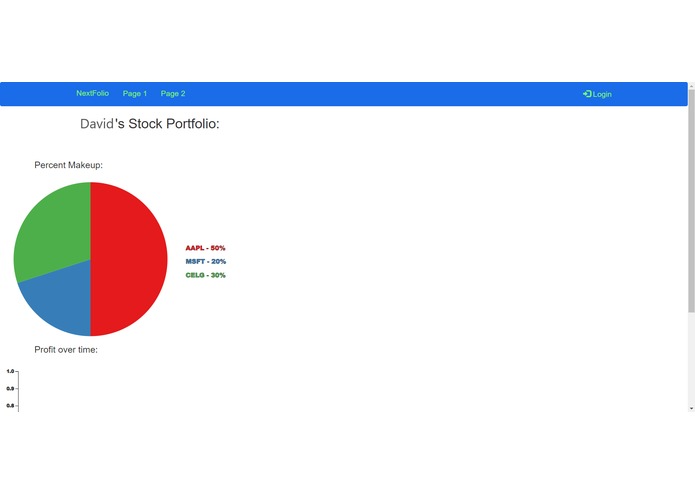This screenshot has width=695, height=494.
Task: Click the 0.9 axis tick label
Action: tap(10, 389)
